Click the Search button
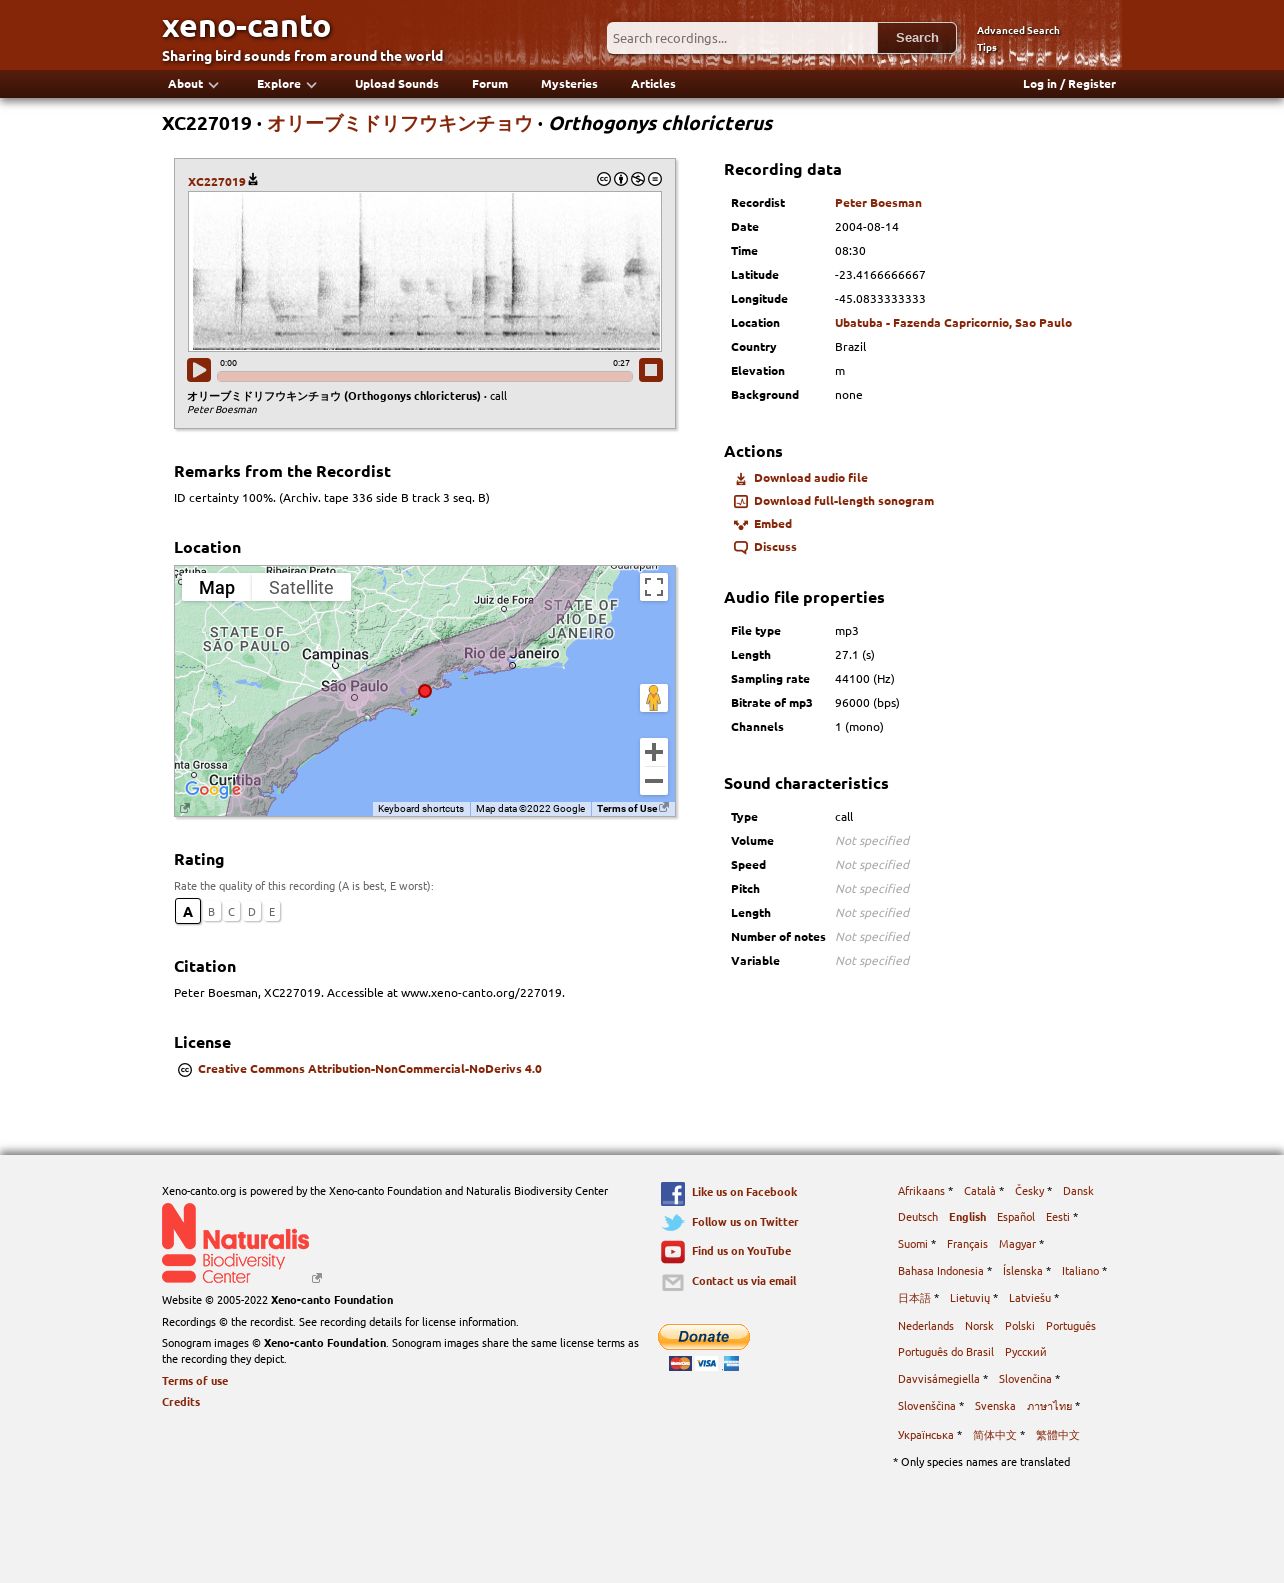 [917, 38]
